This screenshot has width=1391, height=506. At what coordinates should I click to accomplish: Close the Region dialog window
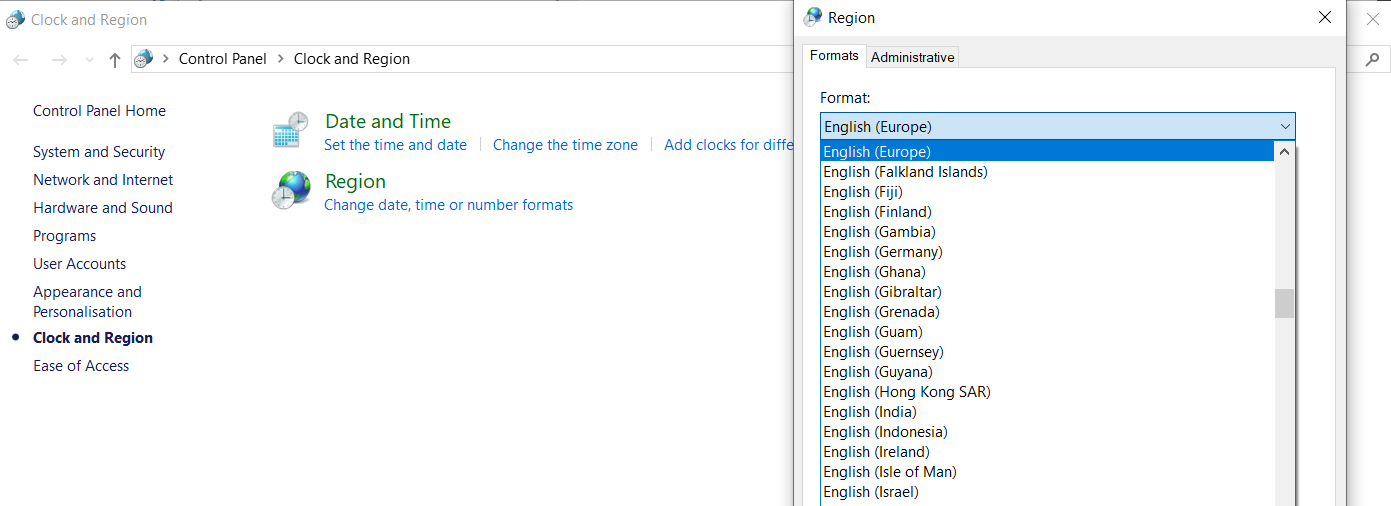pos(1325,18)
